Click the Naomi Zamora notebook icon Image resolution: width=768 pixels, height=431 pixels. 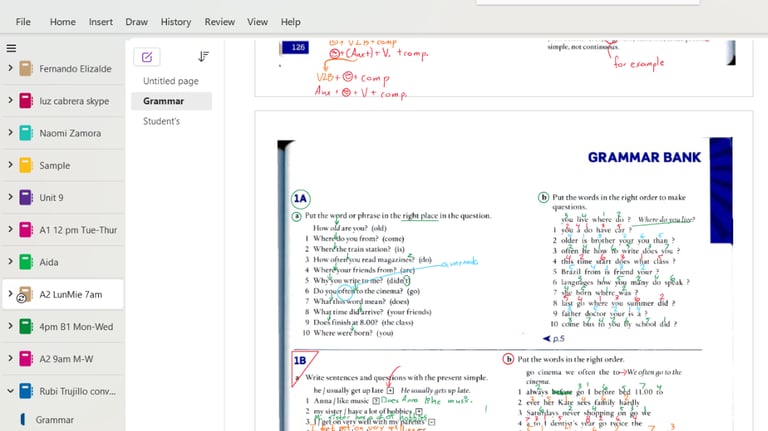26,133
